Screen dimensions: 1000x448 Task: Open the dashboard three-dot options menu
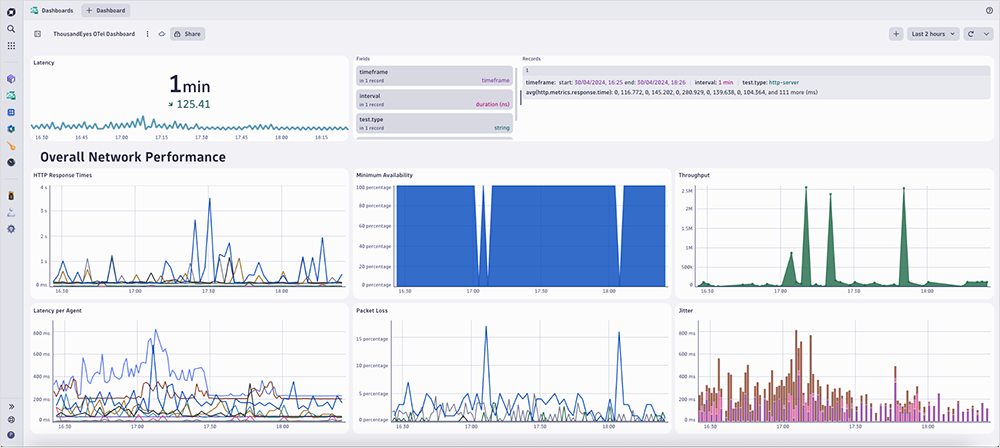148,33
